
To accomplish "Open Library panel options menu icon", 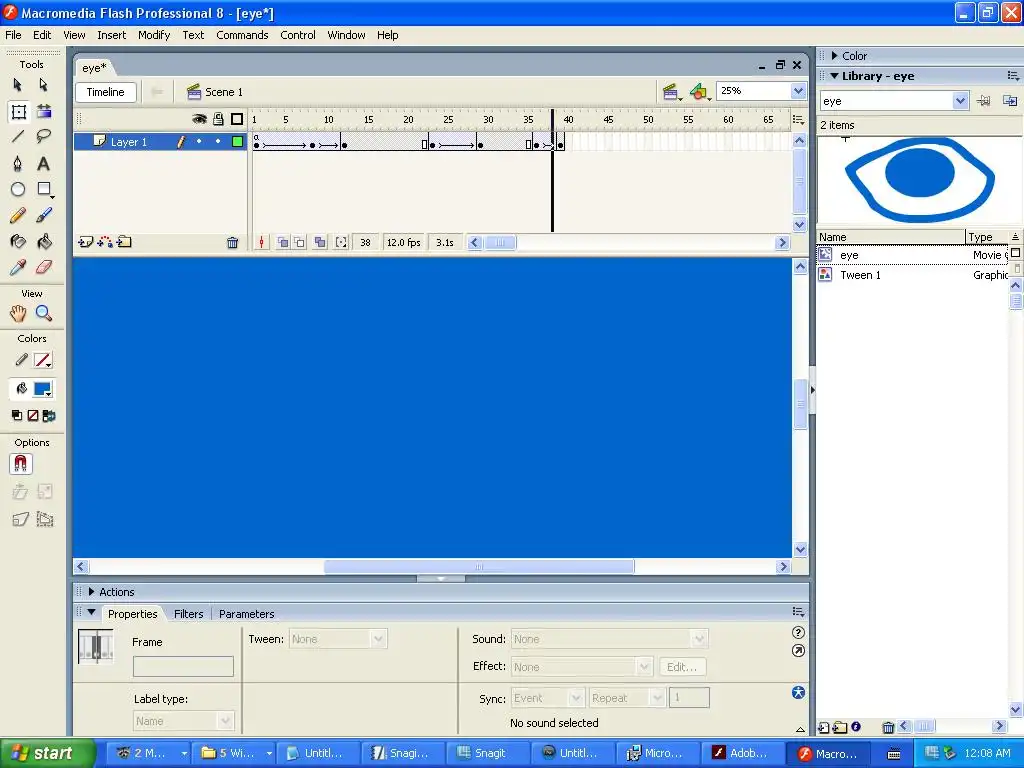I will (1013, 76).
